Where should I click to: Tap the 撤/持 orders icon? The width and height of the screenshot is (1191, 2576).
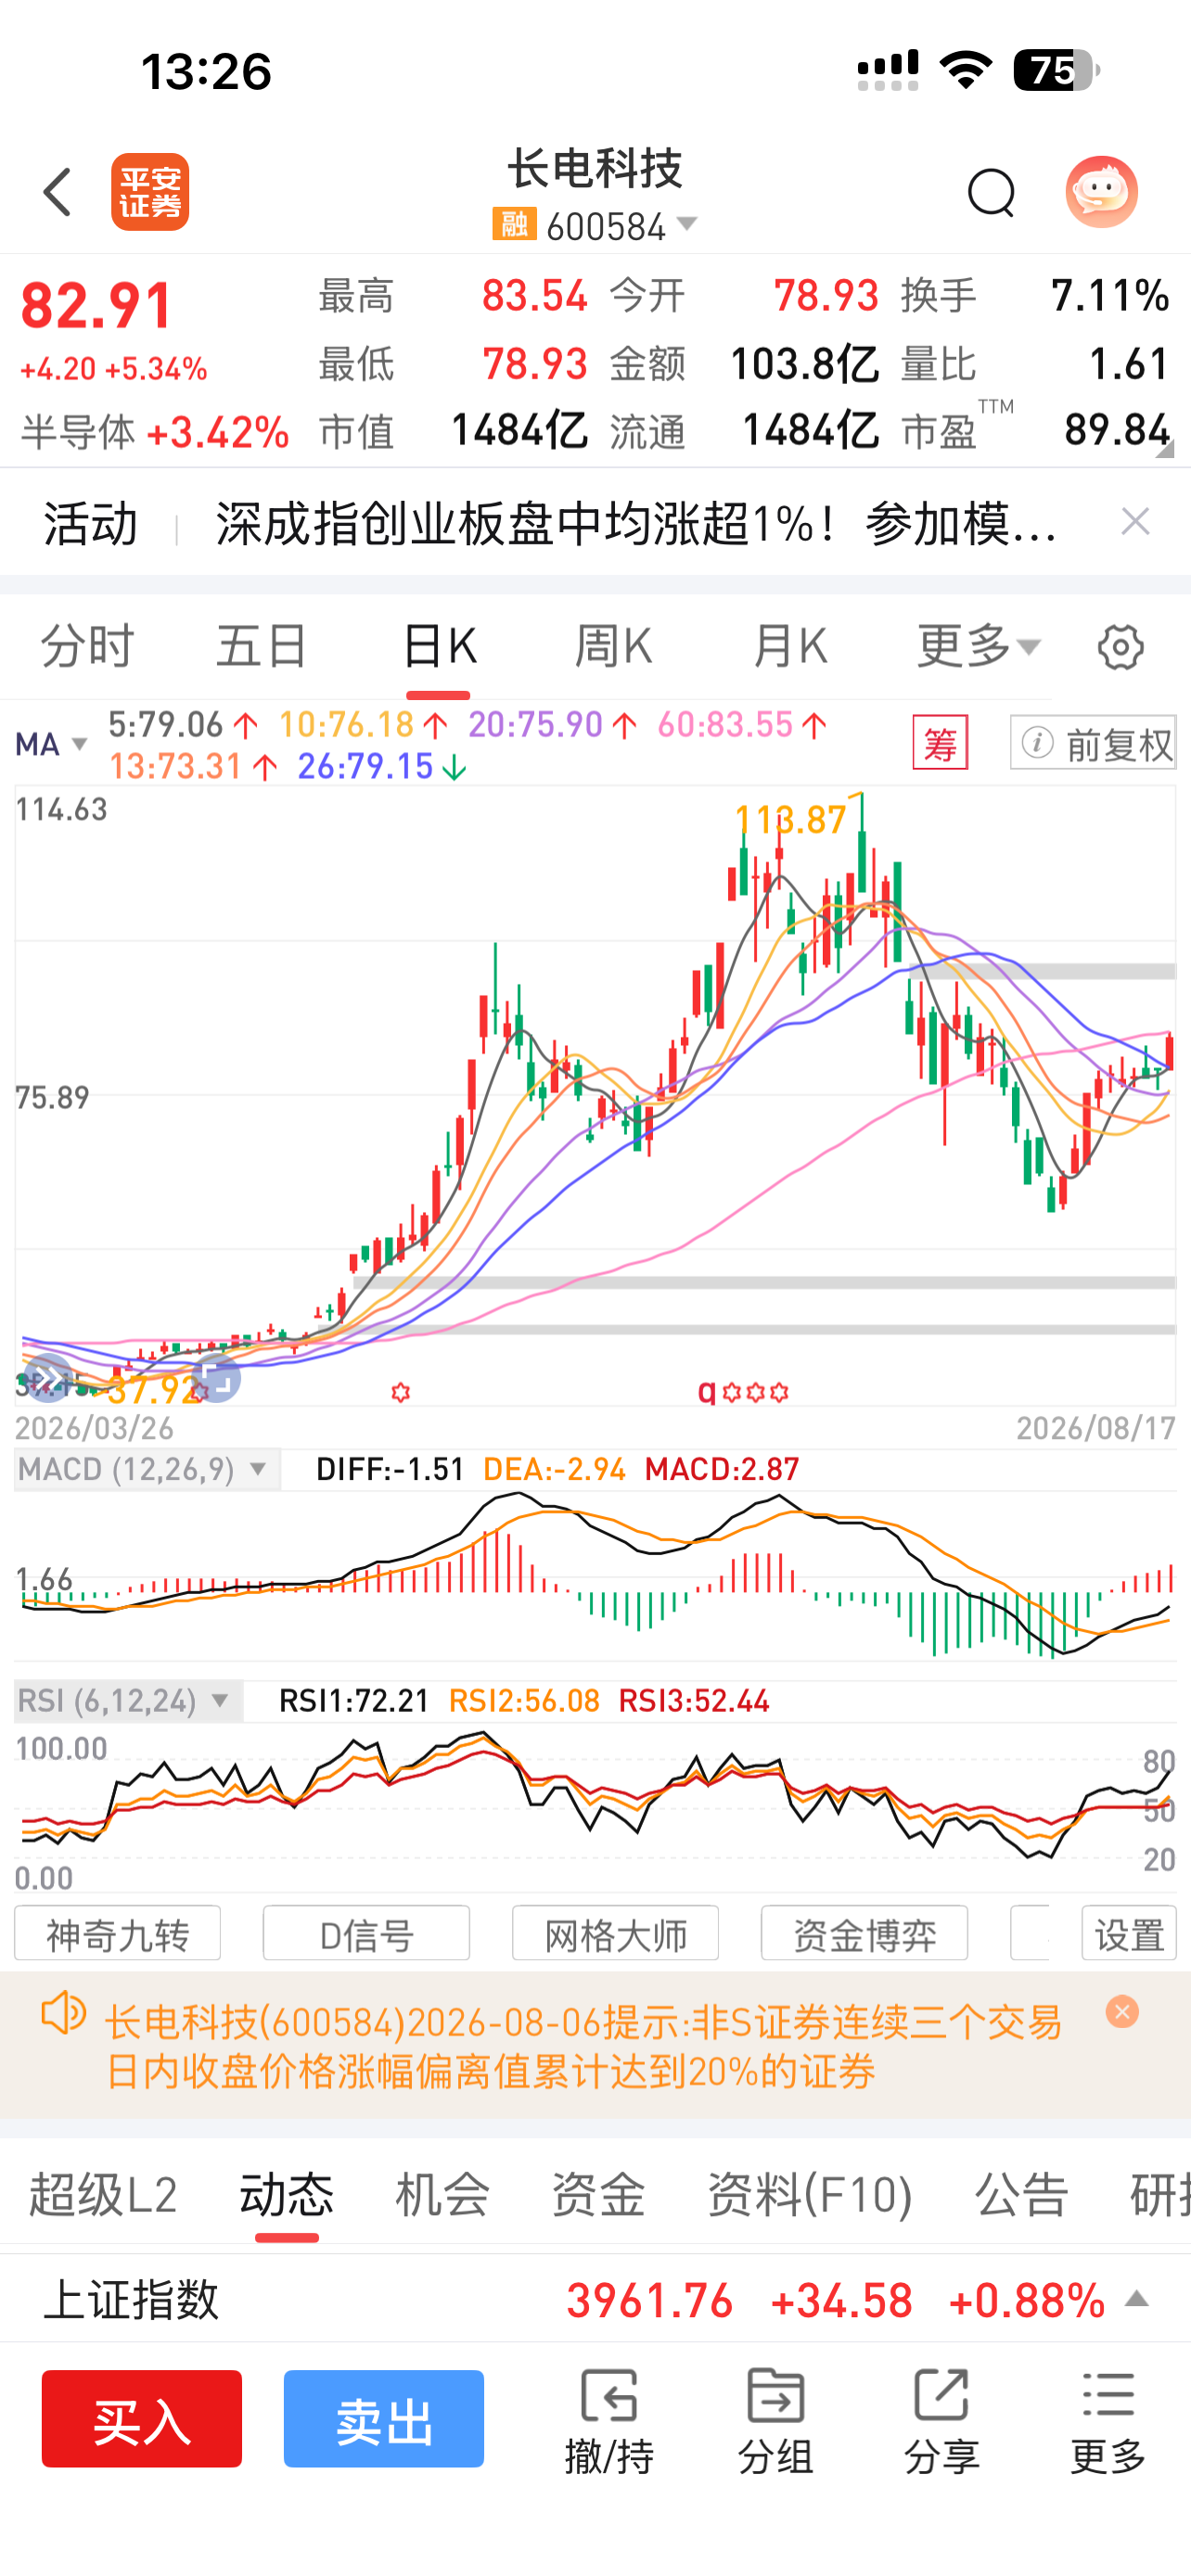pyautogui.click(x=609, y=2420)
